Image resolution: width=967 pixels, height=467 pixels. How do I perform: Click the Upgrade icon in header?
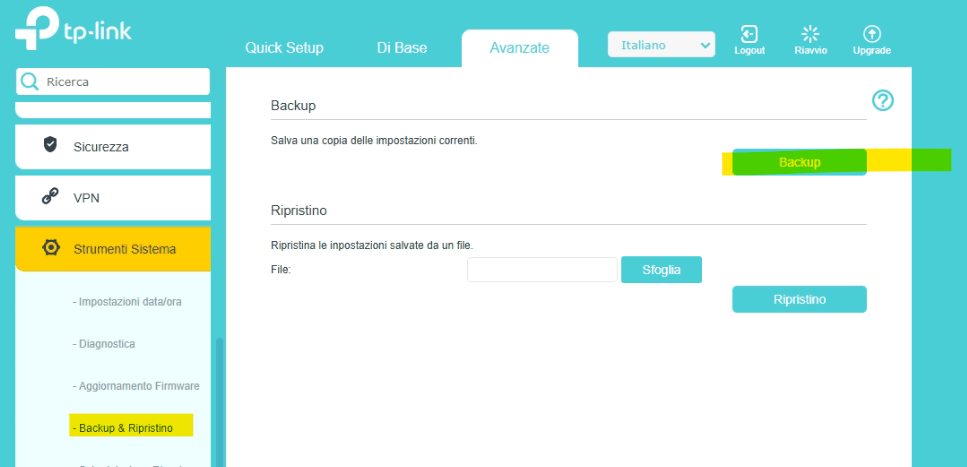tap(871, 34)
